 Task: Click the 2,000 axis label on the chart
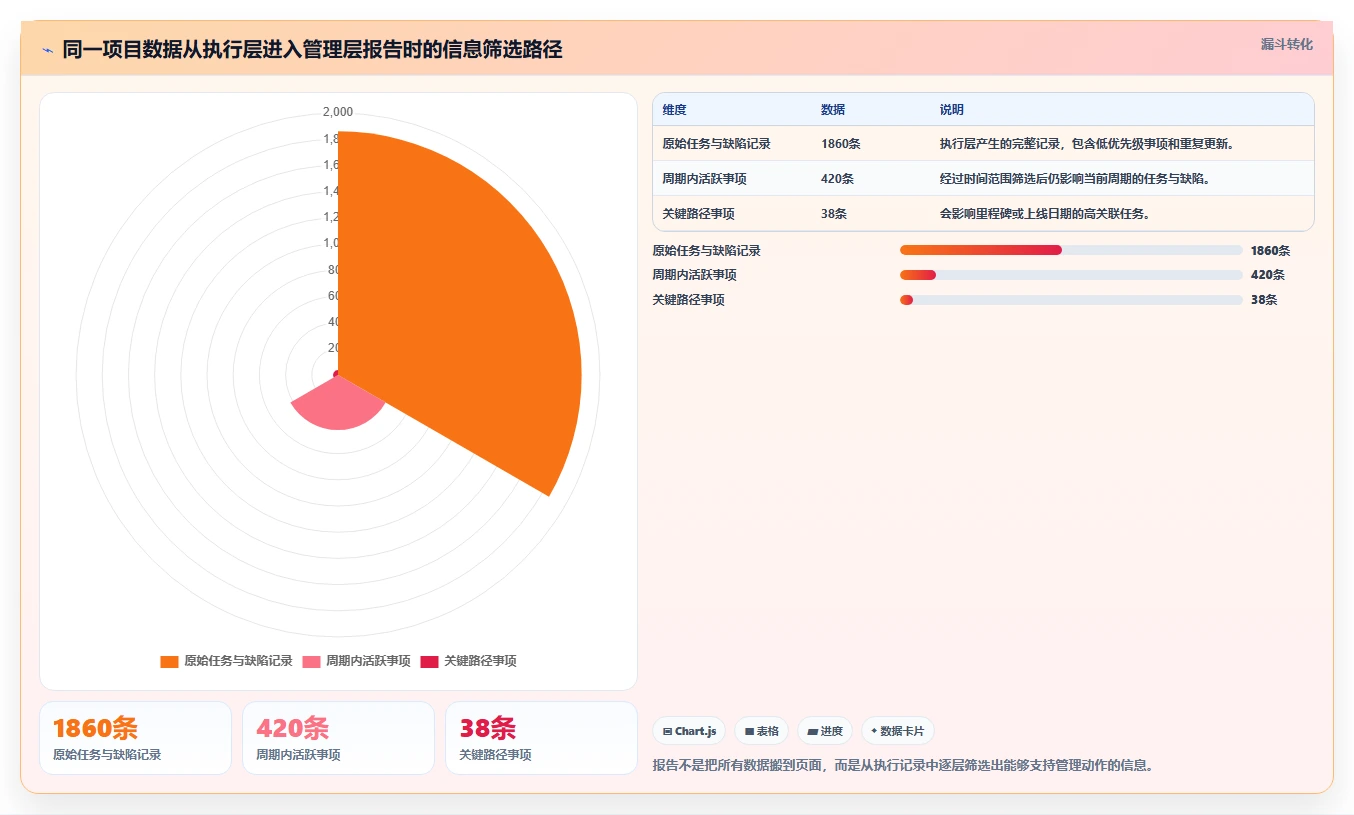click(x=338, y=112)
